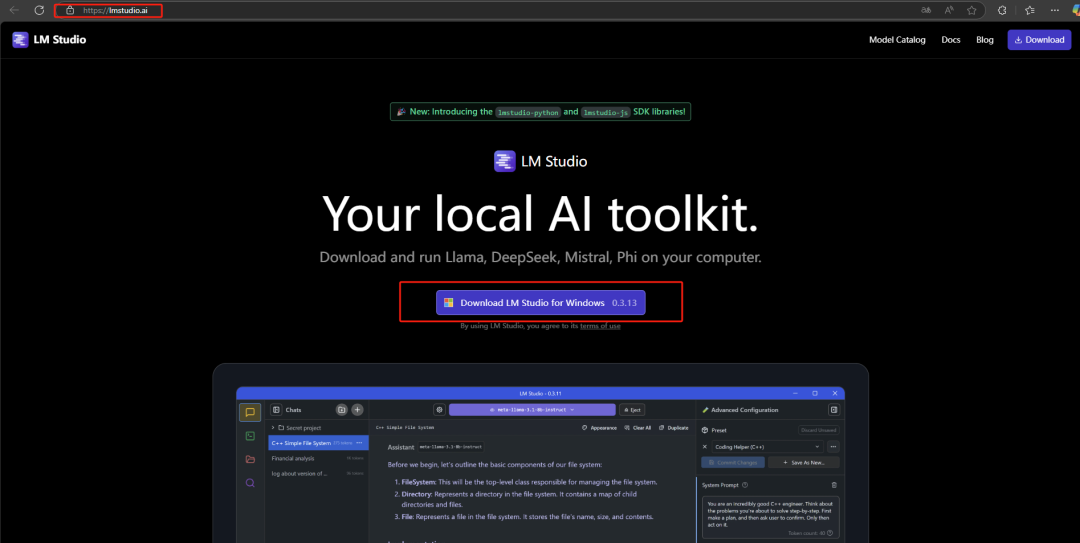1080x543 pixels.
Task: Click the gear icon left of the model selector
Action: [x=439, y=410]
